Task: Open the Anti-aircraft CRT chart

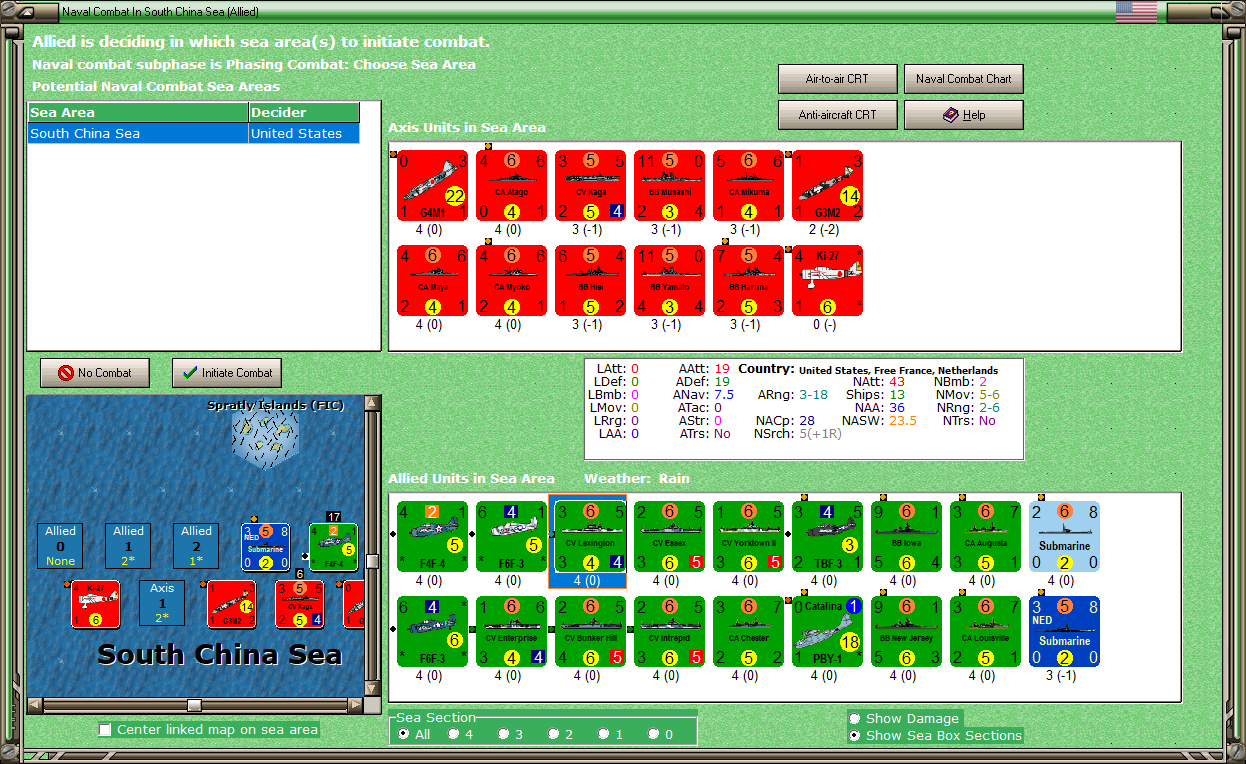Action: (x=837, y=115)
